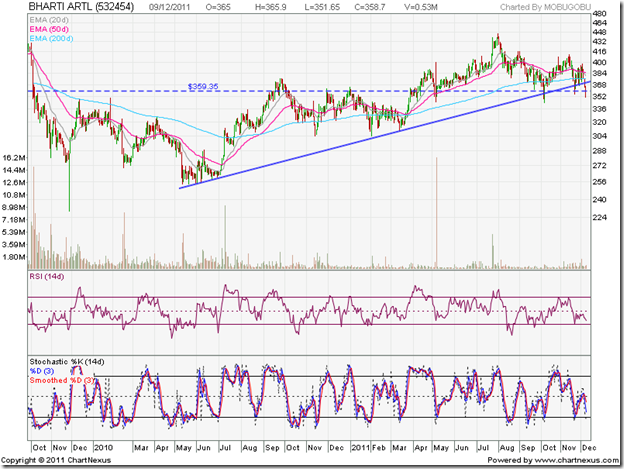The height and width of the screenshot is (469, 624).
Task: Click the date 09/12/2011 in header
Action: pyautogui.click(x=170, y=7)
